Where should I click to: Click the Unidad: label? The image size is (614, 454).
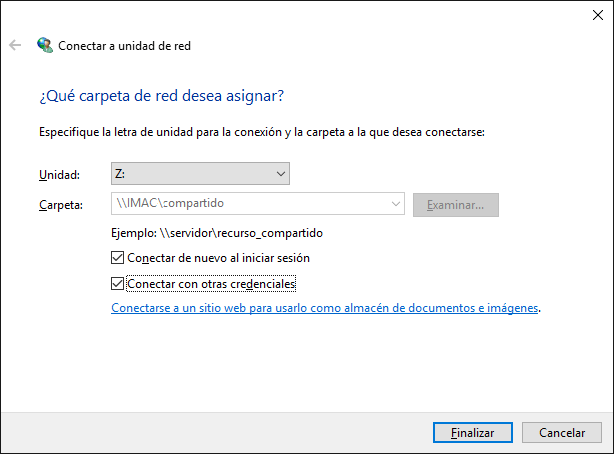56,175
